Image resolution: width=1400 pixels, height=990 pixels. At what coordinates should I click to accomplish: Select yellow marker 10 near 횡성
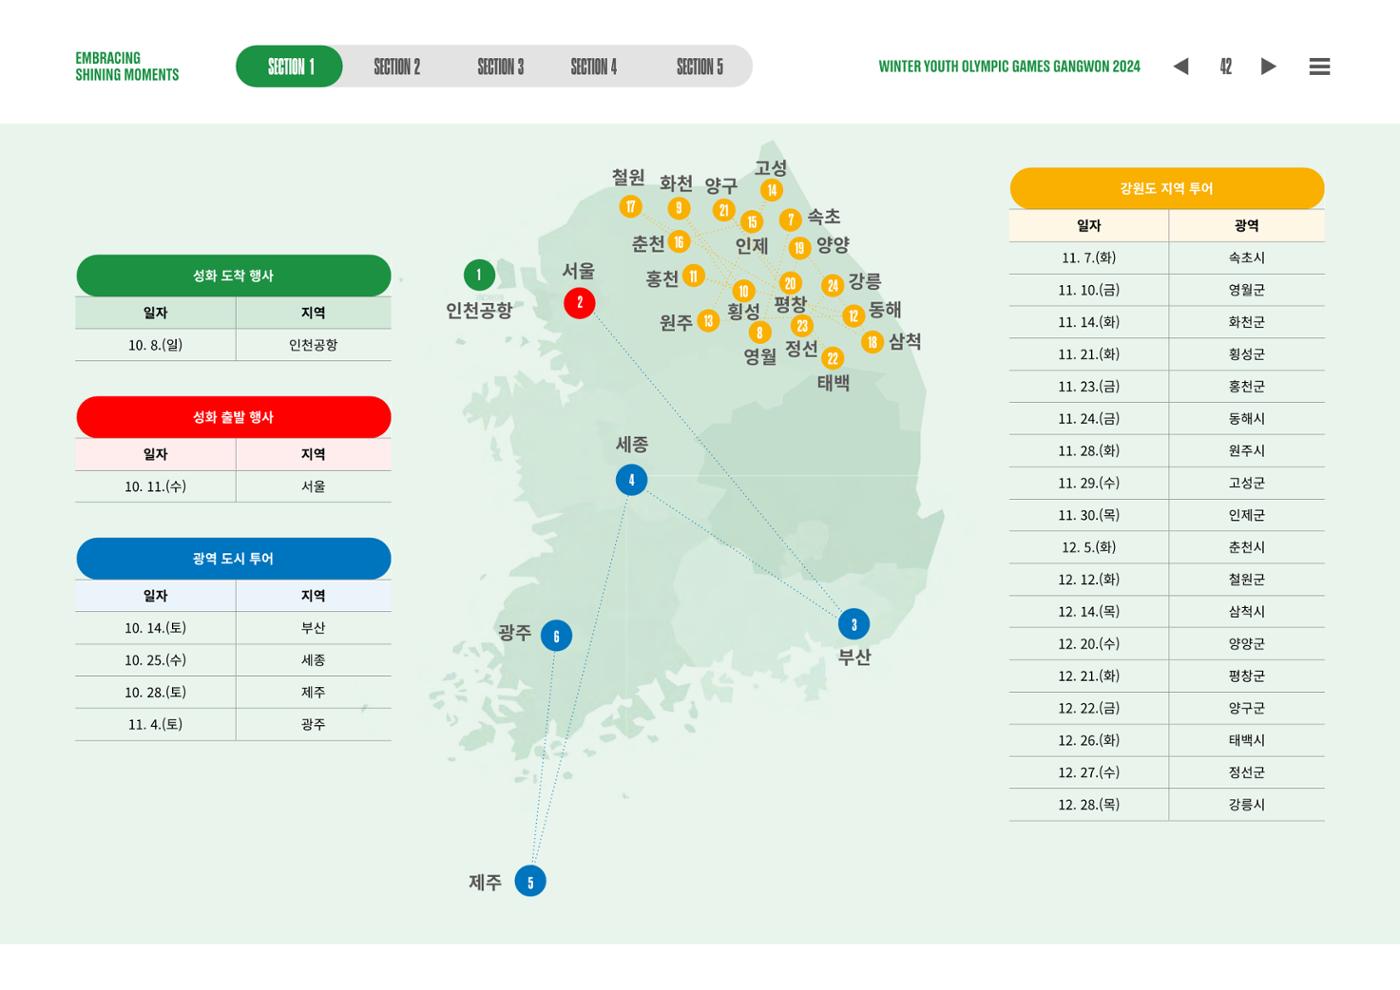point(743,291)
